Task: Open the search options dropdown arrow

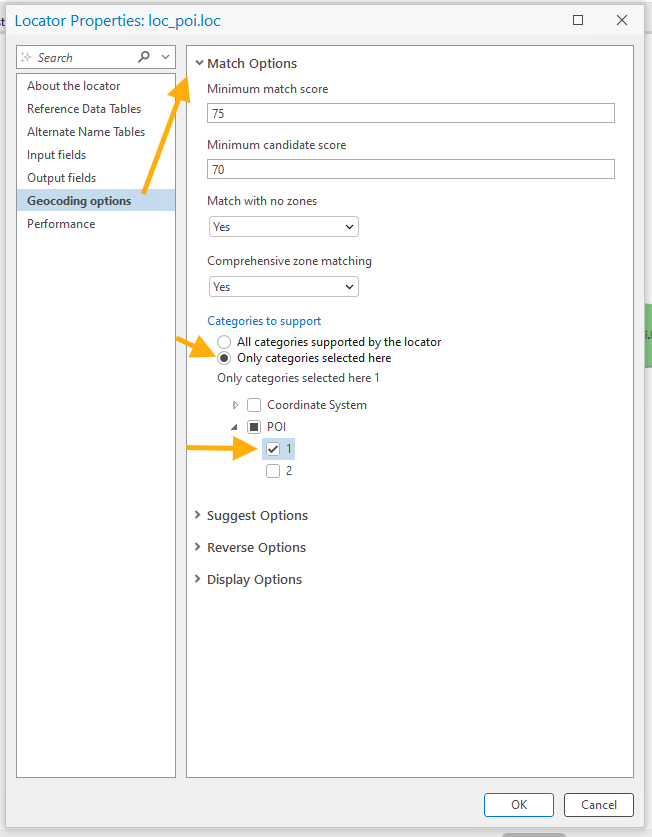Action: (x=166, y=57)
